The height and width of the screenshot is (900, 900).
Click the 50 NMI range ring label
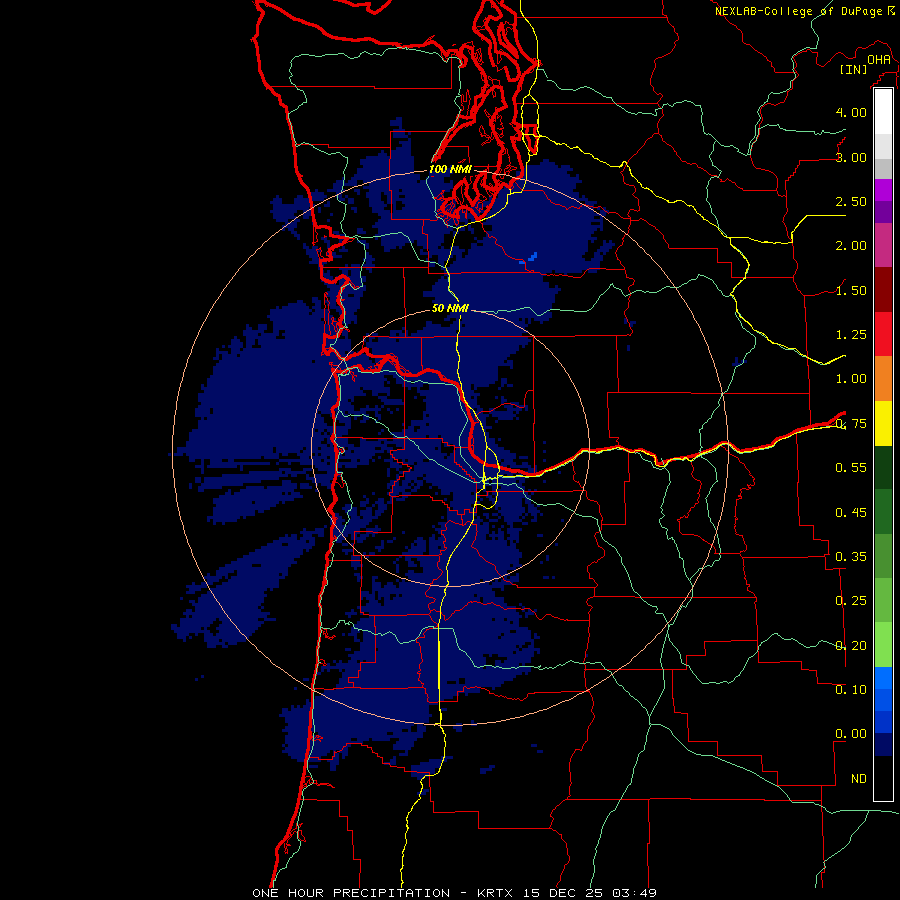click(450, 308)
